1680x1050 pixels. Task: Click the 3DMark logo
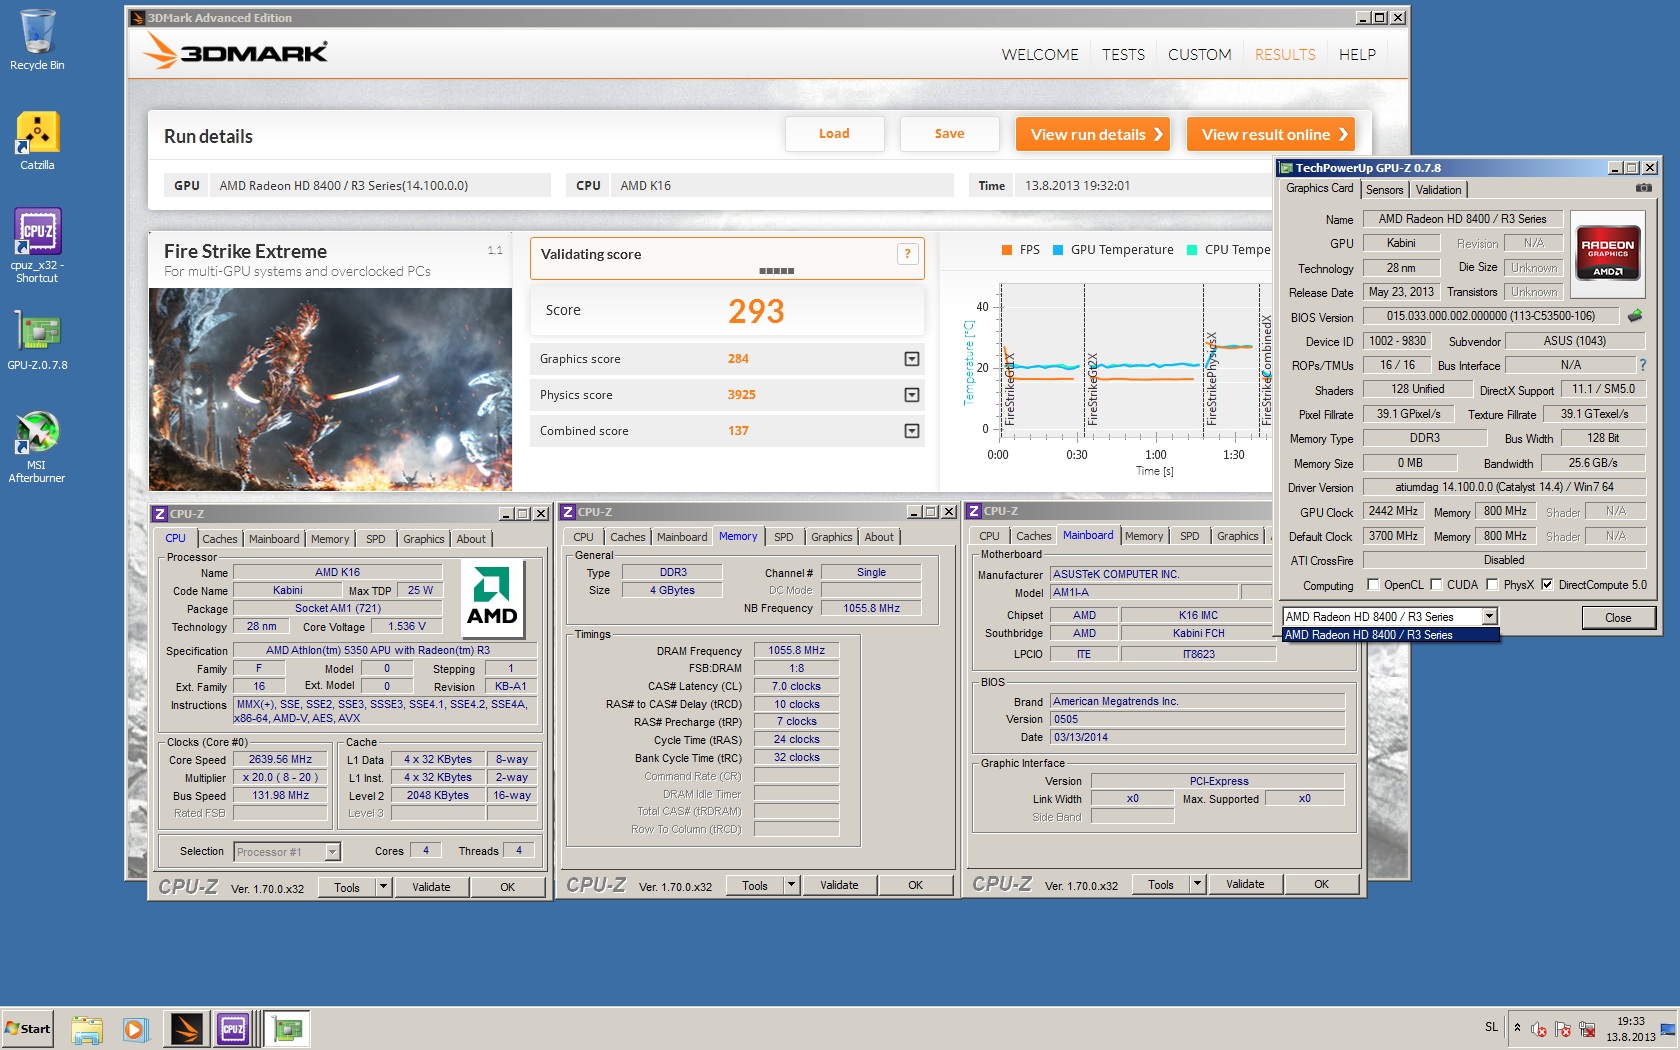pyautogui.click(x=236, y=51)
